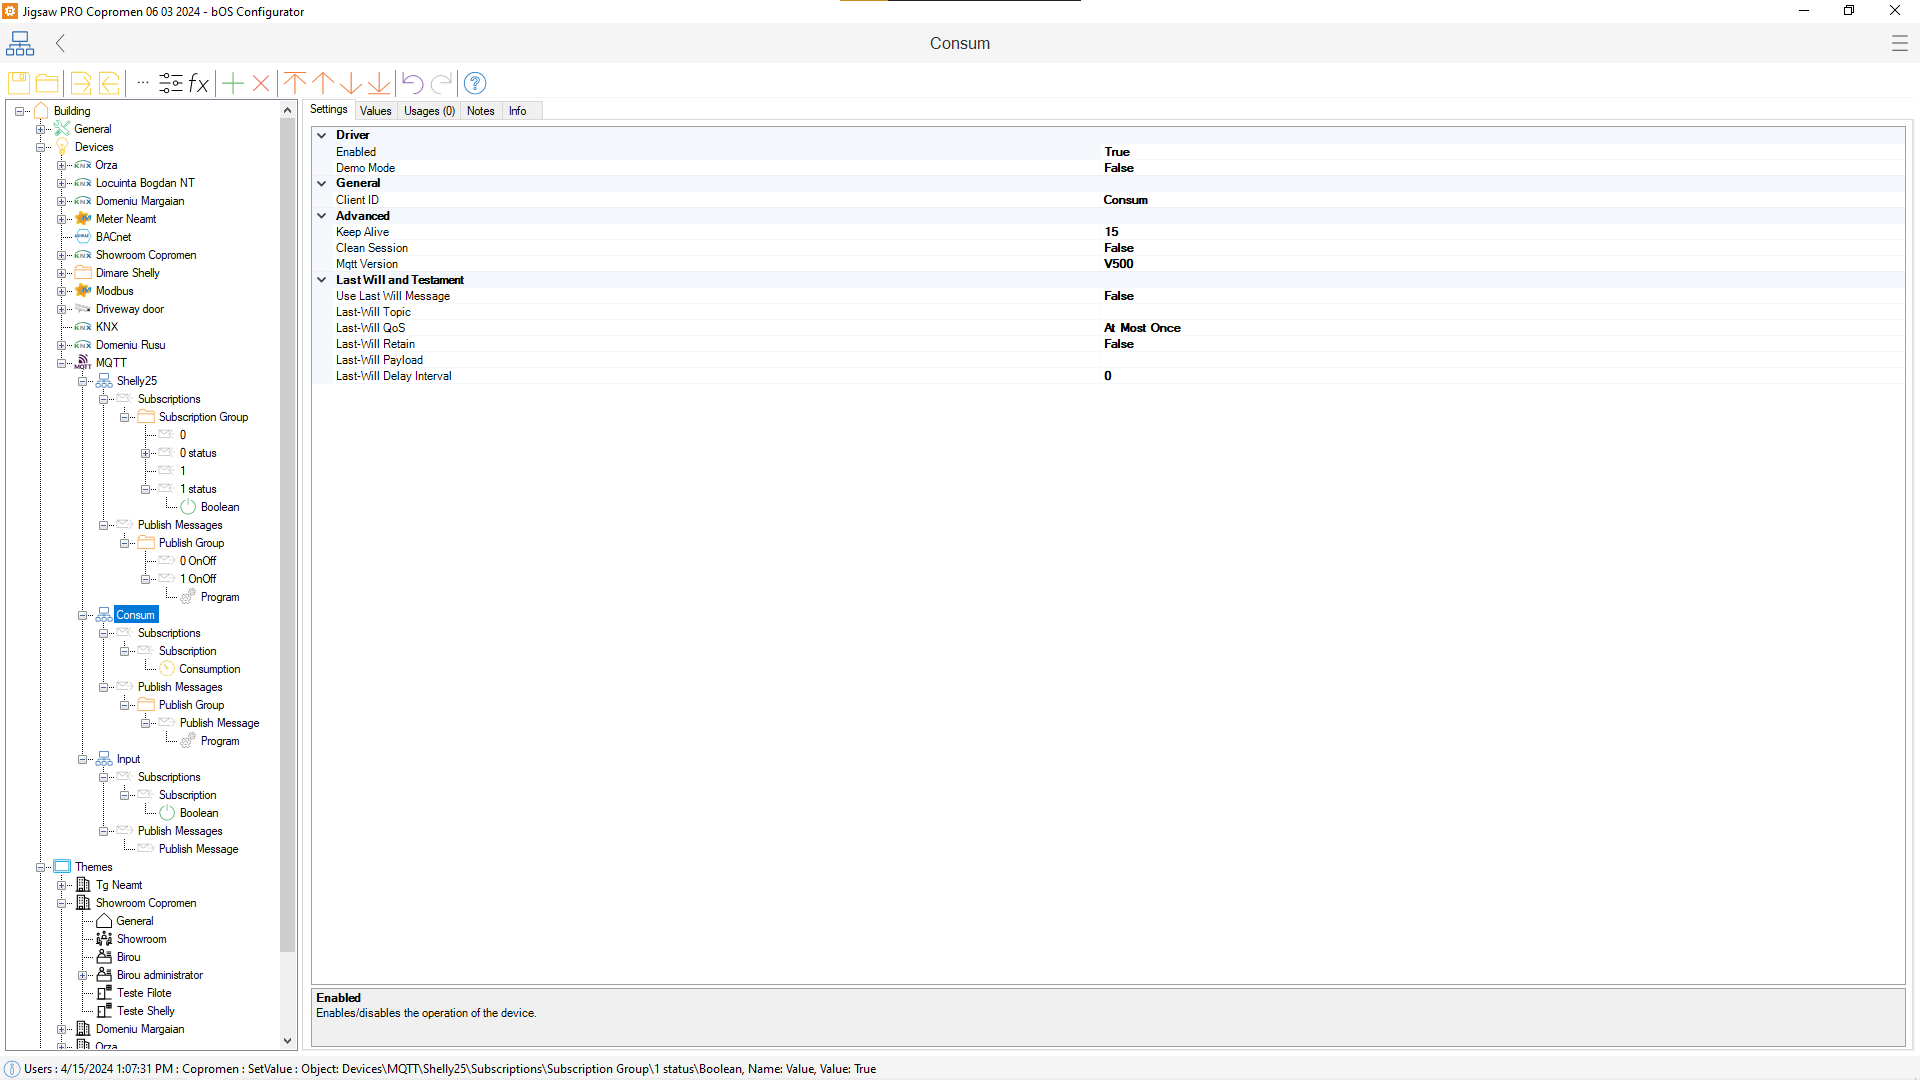
Task: Click the green plus add icon
Action: click(233, 83)
